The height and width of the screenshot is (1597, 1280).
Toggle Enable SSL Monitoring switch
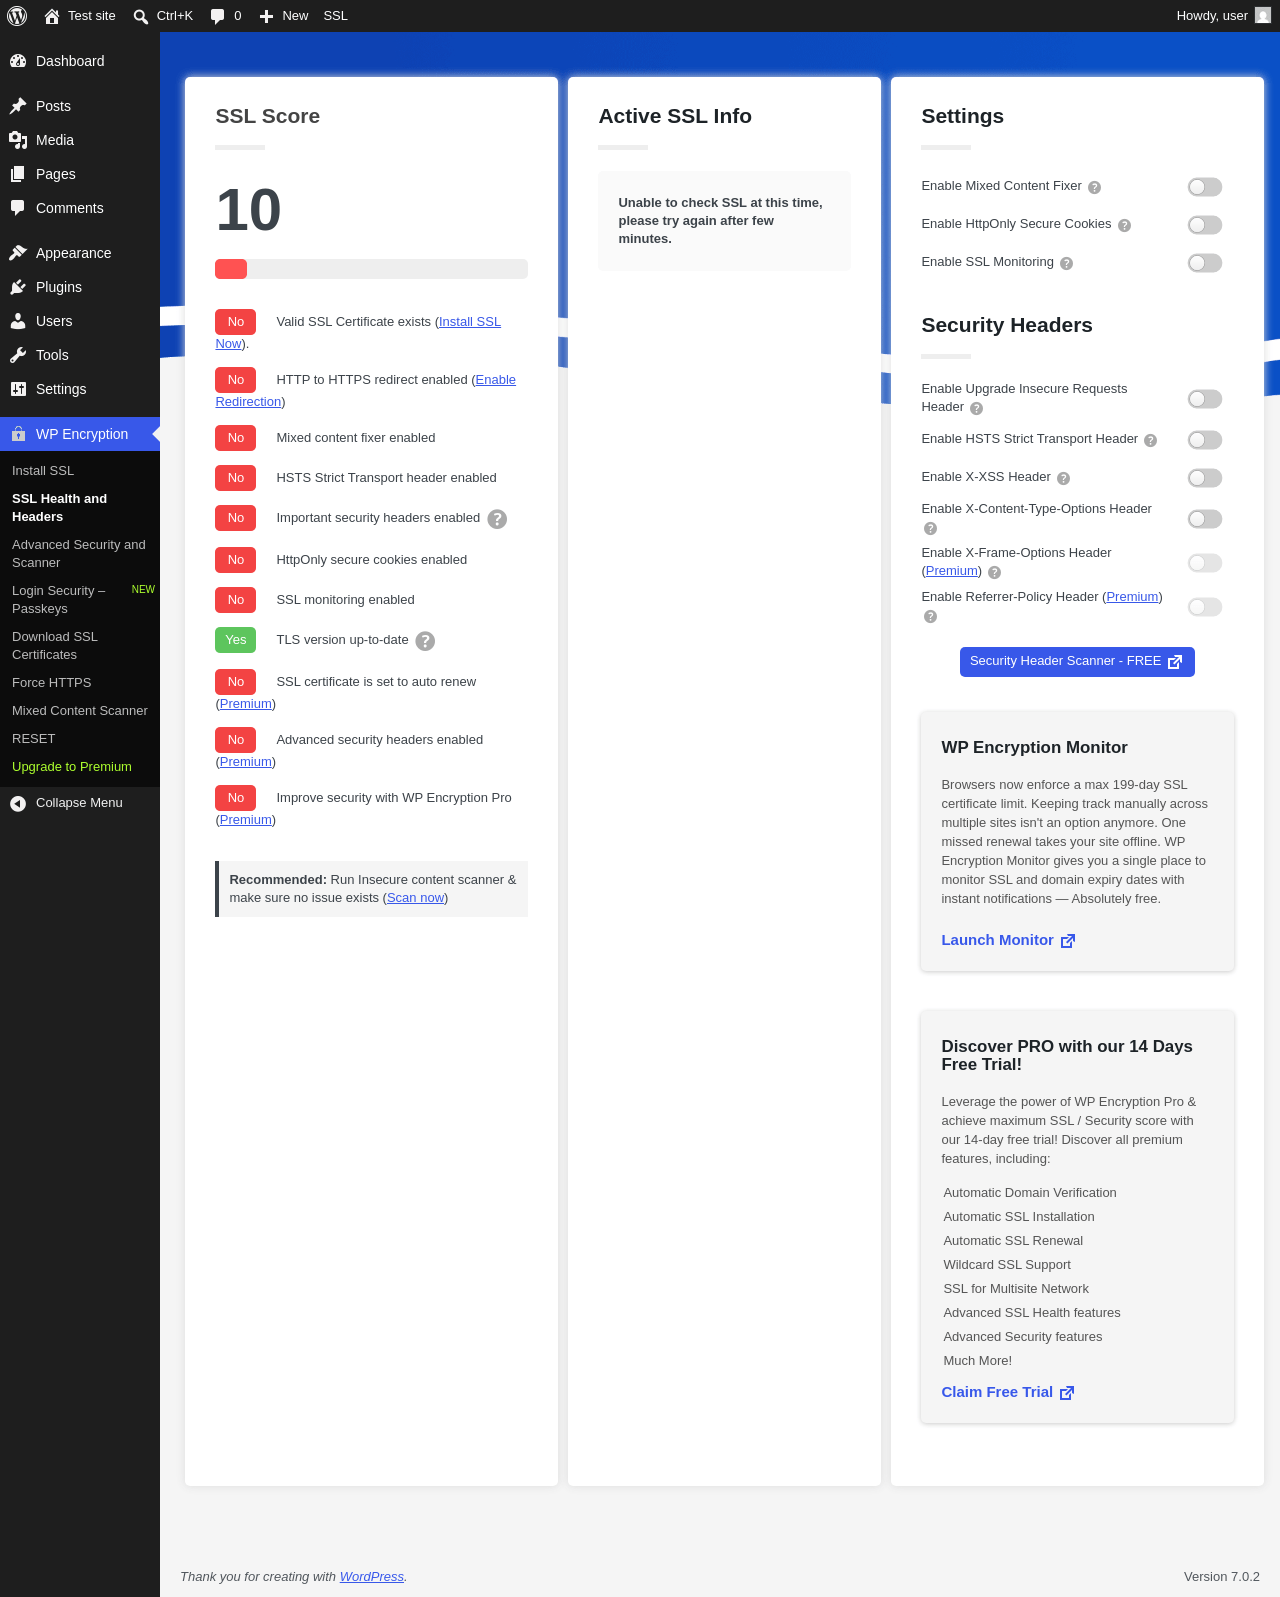click(x=1205, y=263)
